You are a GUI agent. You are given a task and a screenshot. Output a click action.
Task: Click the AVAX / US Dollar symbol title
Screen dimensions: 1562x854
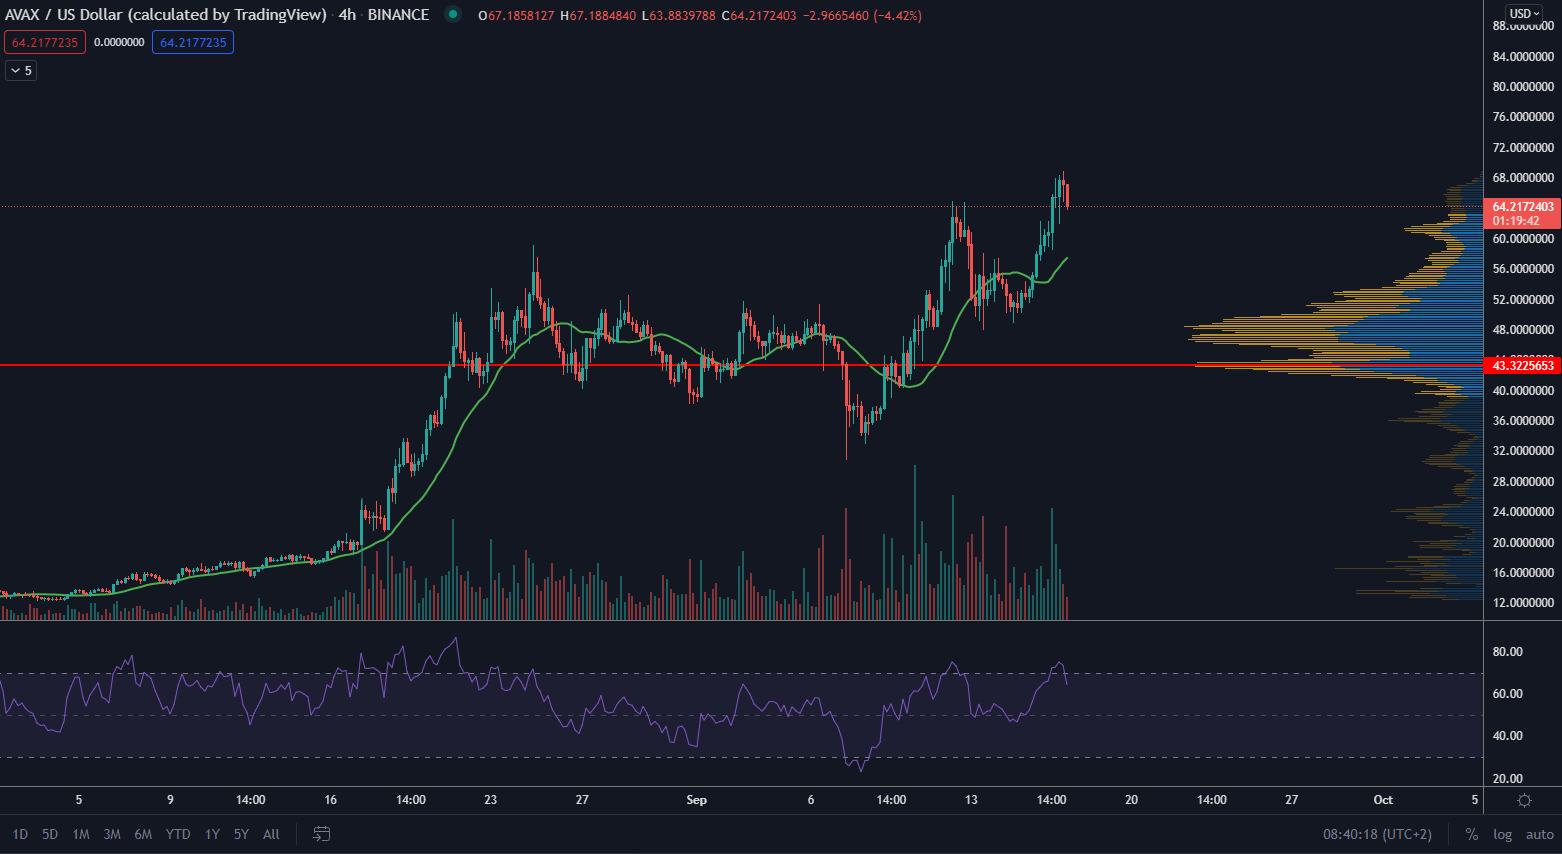[165, 15]
